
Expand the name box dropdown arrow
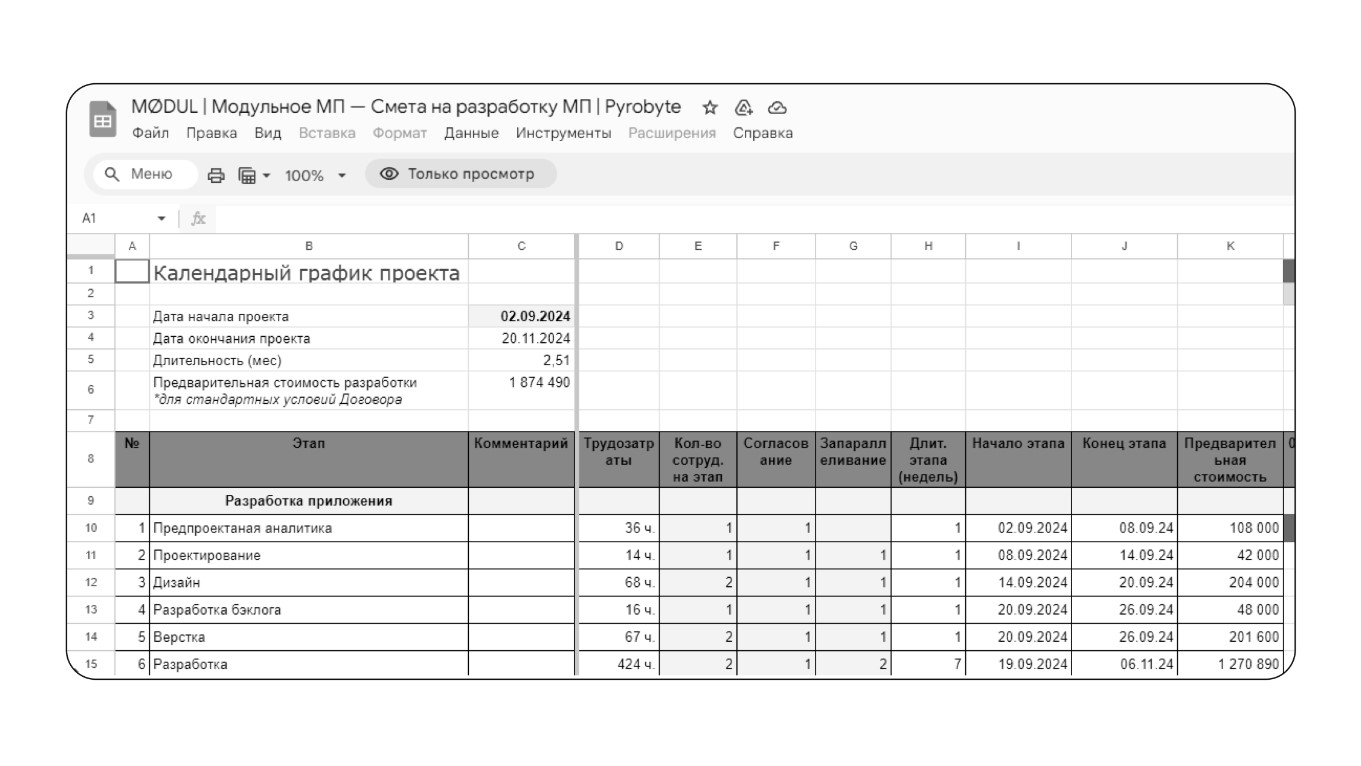click(x=162, y=218)
